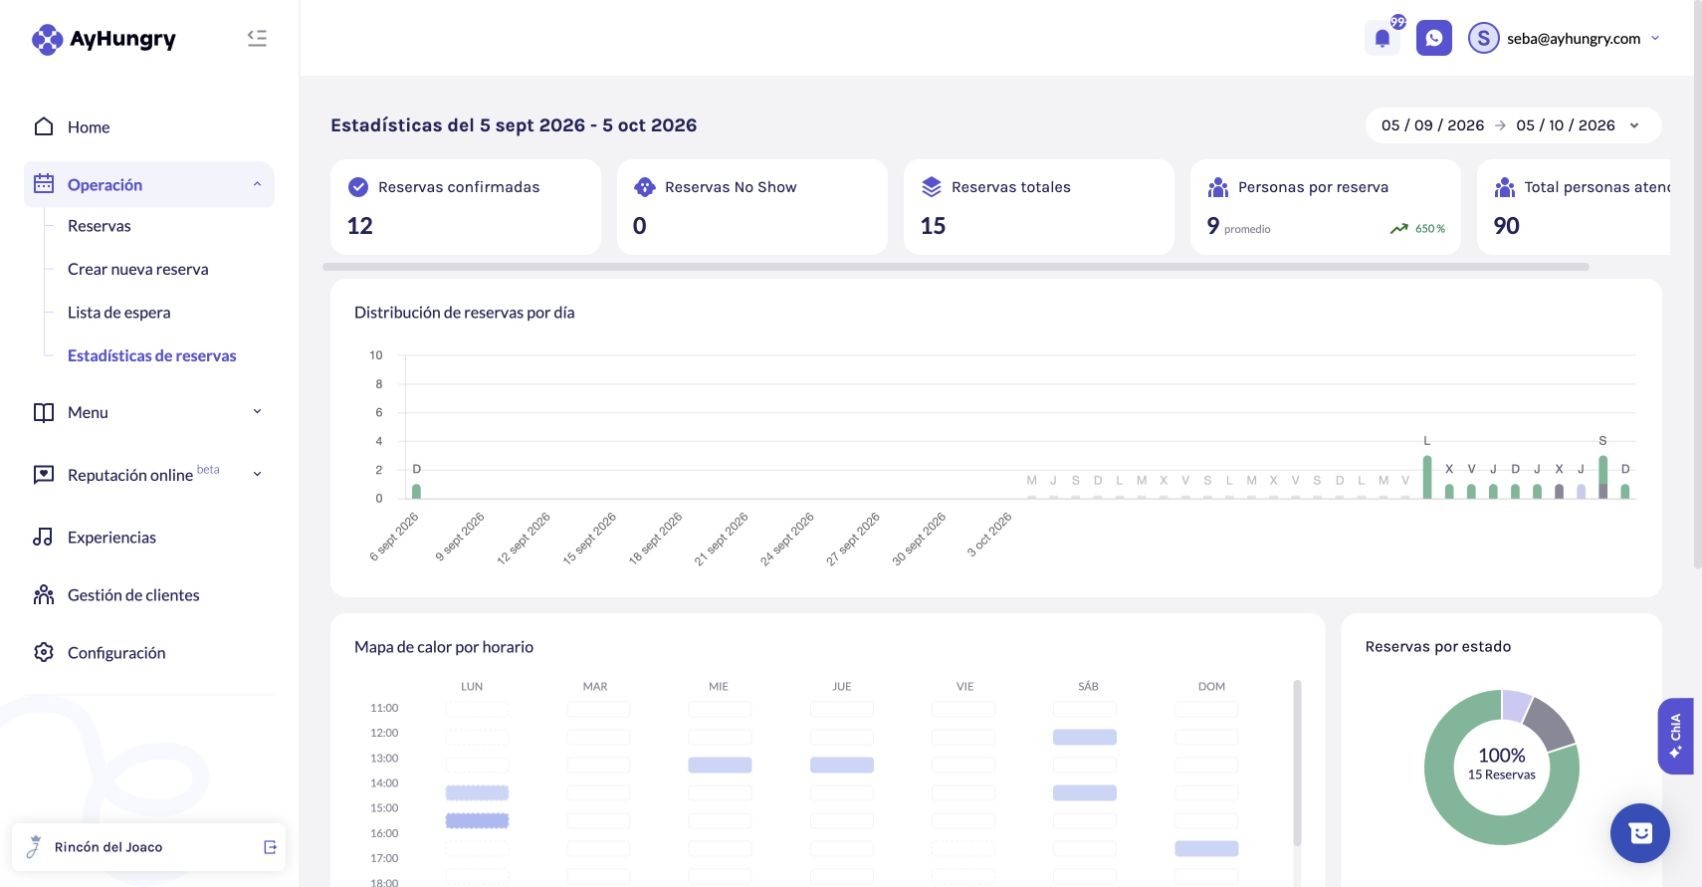Open notifications bell icon
Viewport: 1702px width, 887px height.
[x=1382, y=38]
